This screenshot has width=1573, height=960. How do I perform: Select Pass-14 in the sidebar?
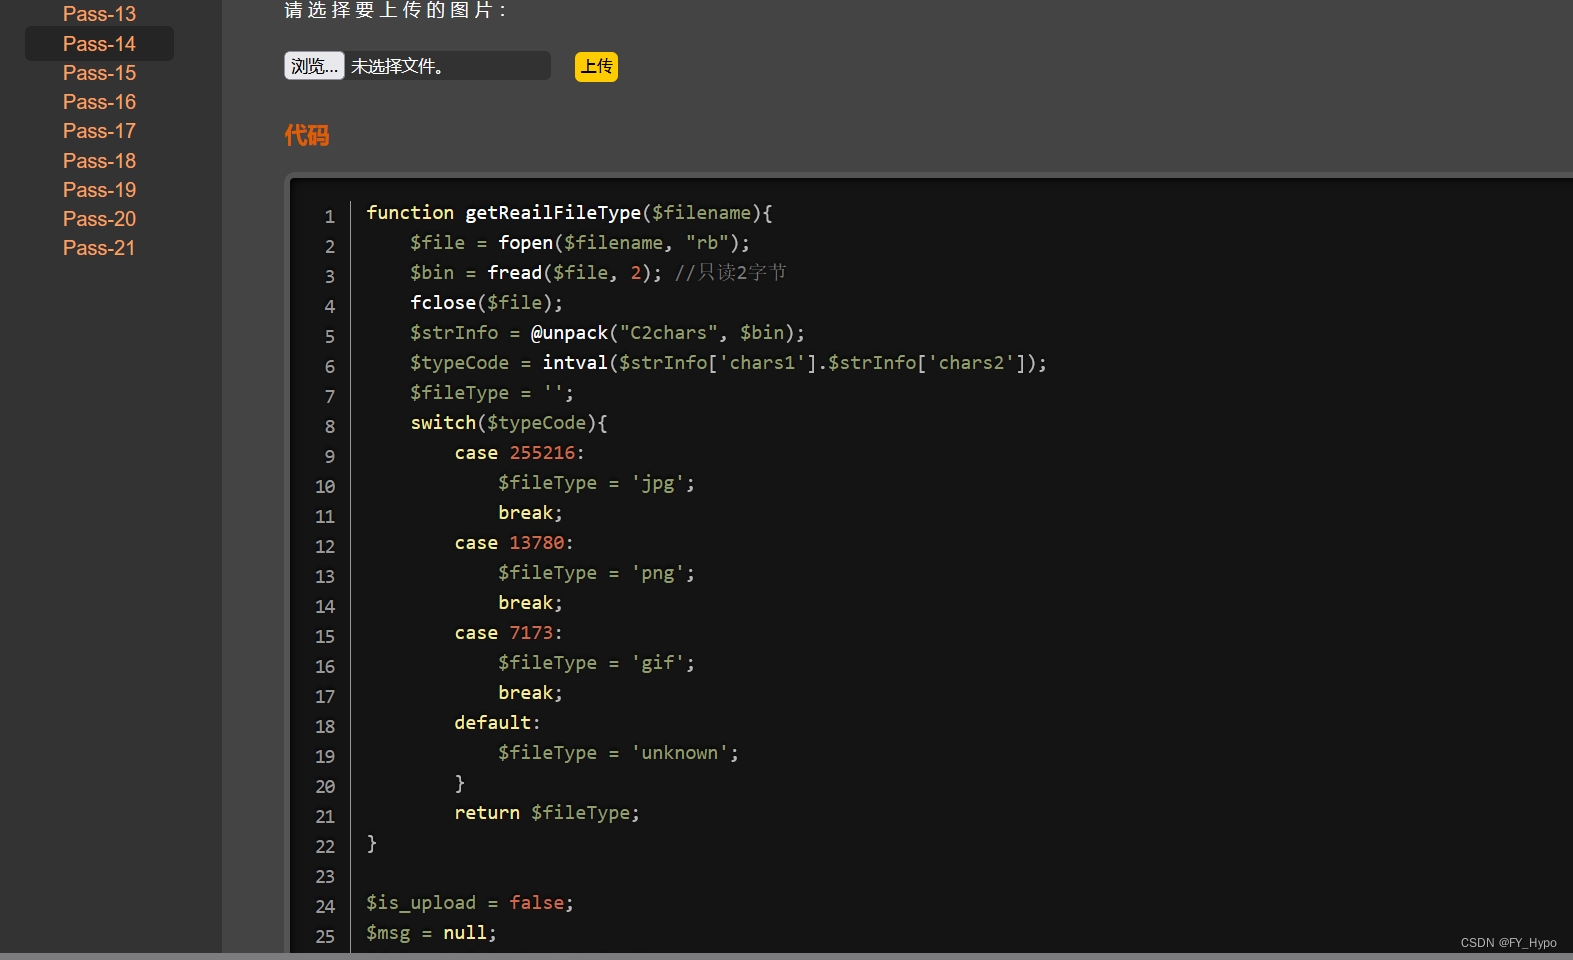(x=99, y=44)
